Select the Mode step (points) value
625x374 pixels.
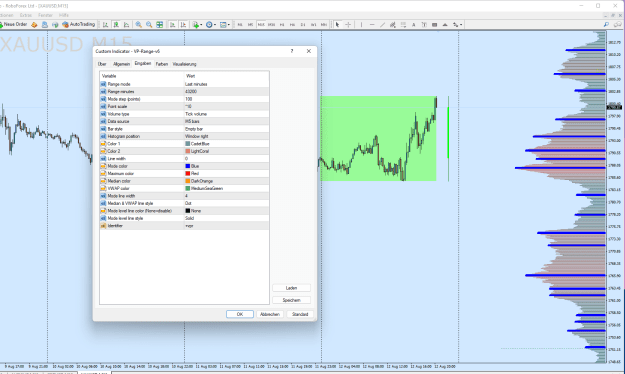[226, 99]
